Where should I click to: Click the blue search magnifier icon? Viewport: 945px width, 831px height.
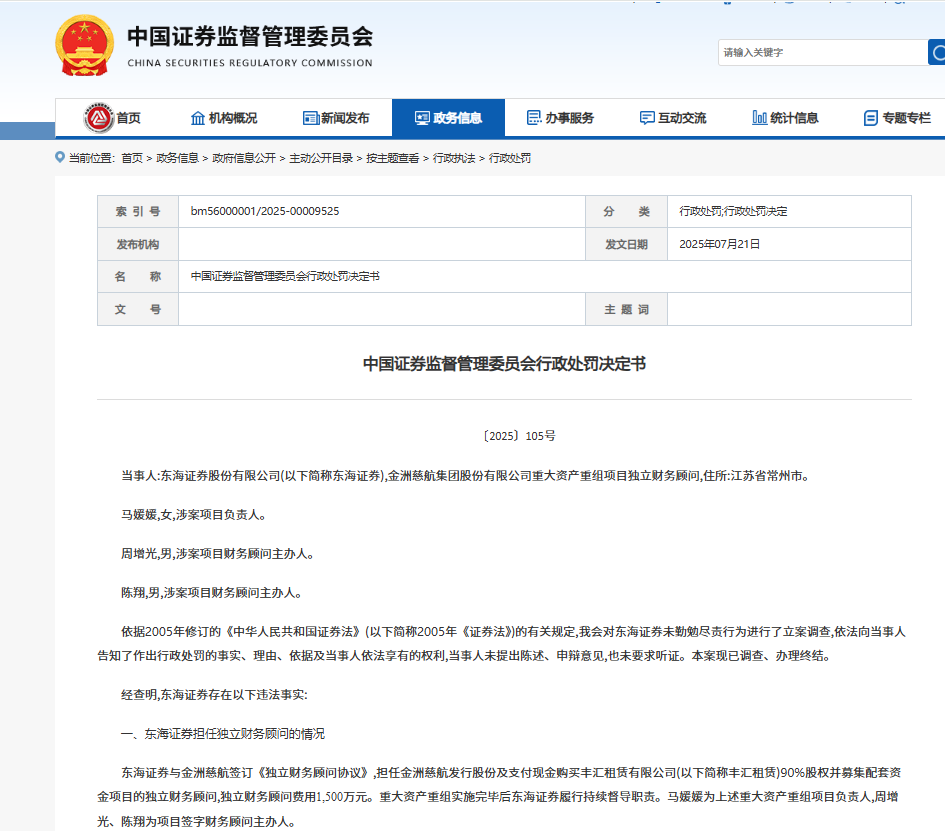(938, 52)
